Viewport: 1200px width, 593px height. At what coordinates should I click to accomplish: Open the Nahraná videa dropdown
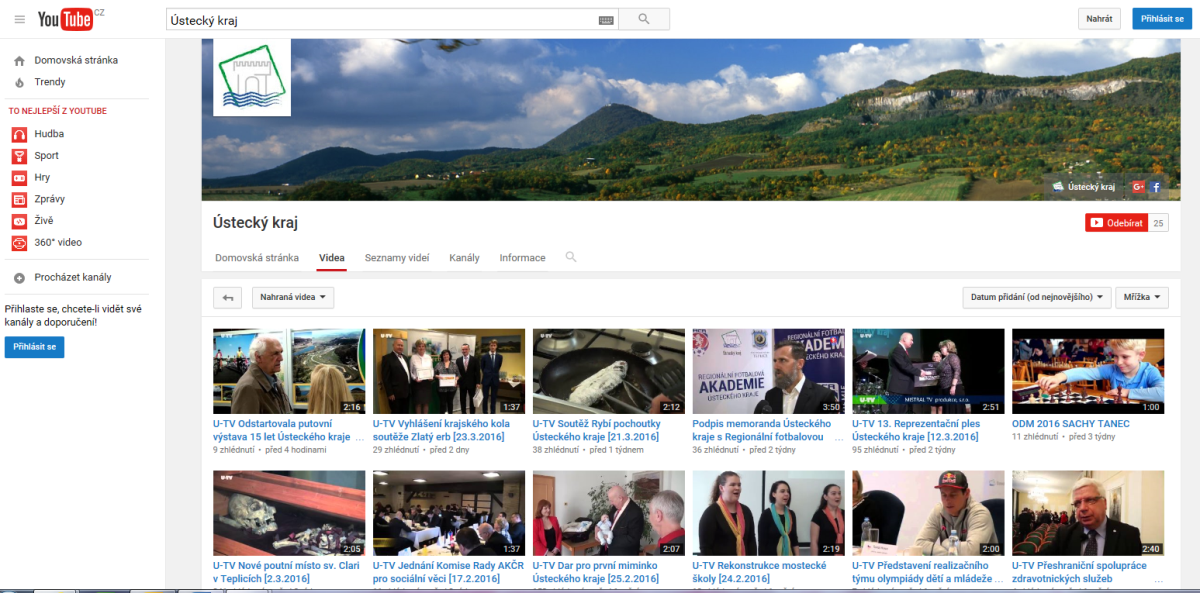click(293, 297)
